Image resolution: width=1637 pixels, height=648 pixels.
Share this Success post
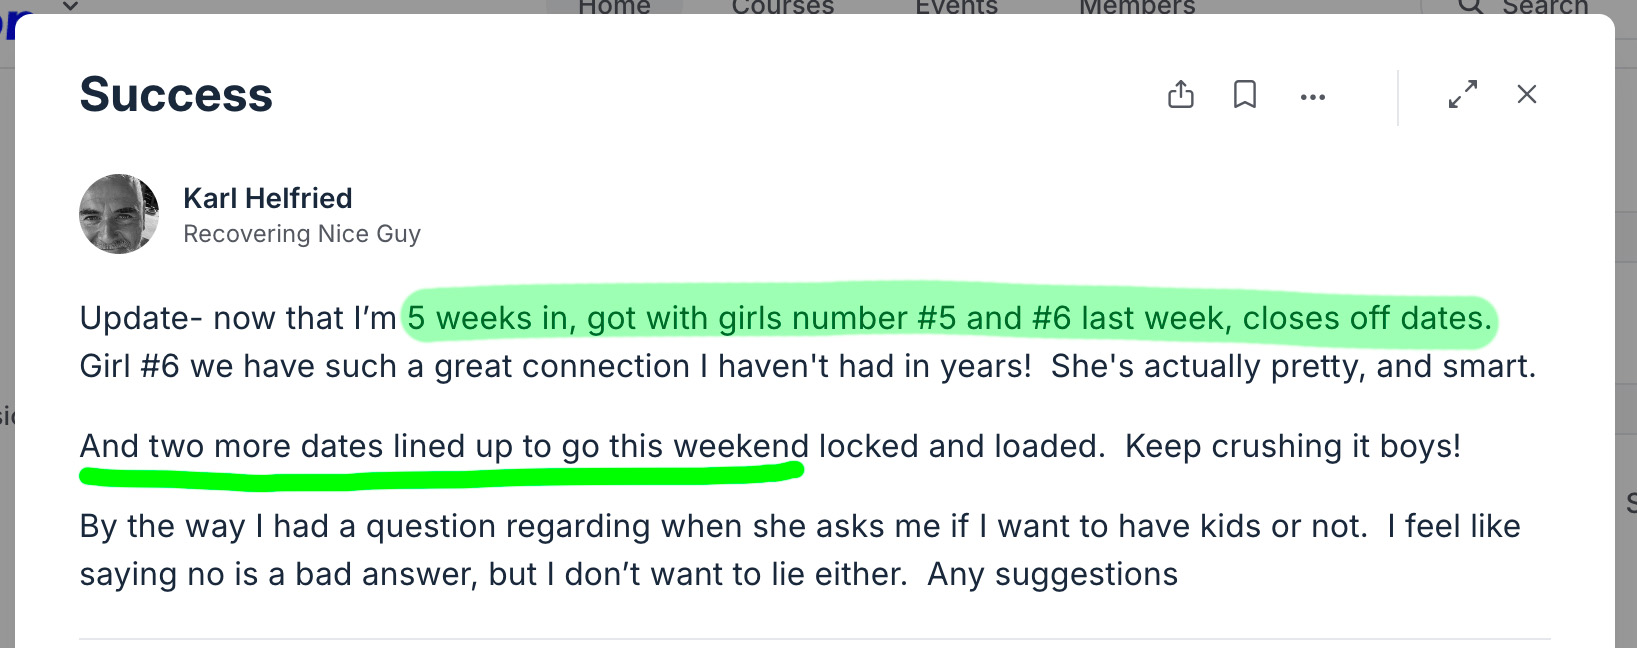coord(1181,94)
